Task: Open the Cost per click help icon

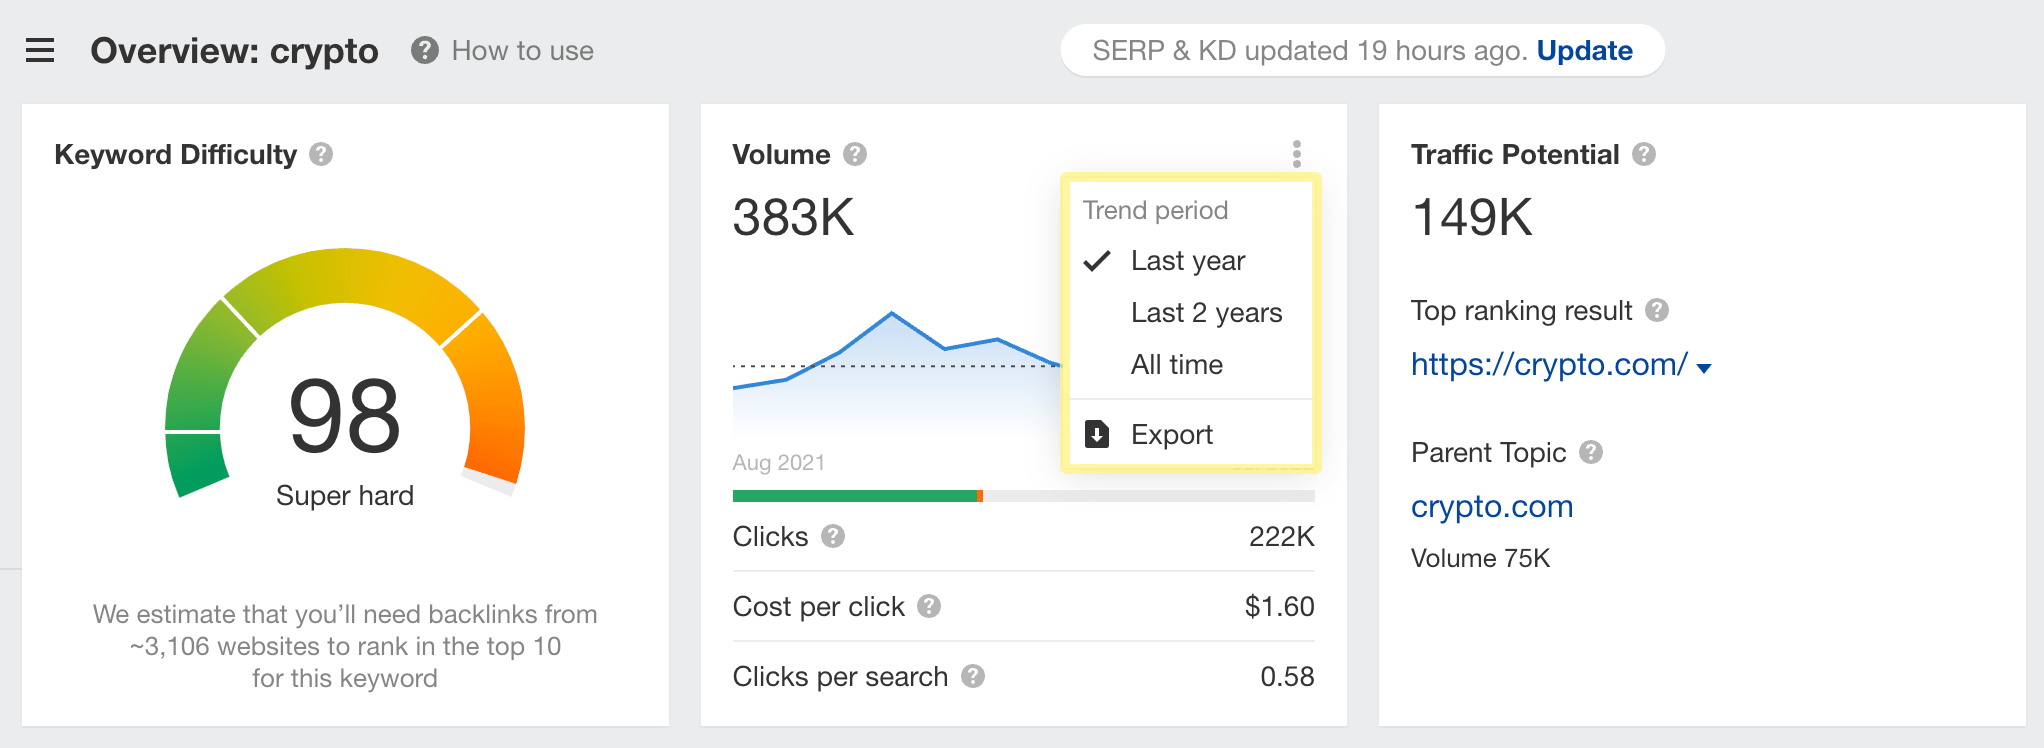Action: pos(929,606)
